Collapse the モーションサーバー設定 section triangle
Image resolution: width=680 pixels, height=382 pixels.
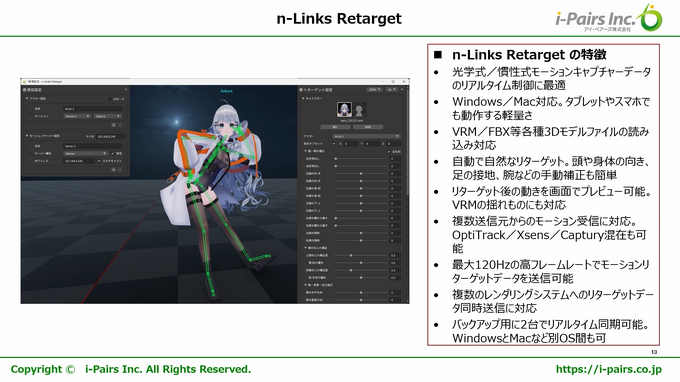pyautogui.click(x=27, y=136)
